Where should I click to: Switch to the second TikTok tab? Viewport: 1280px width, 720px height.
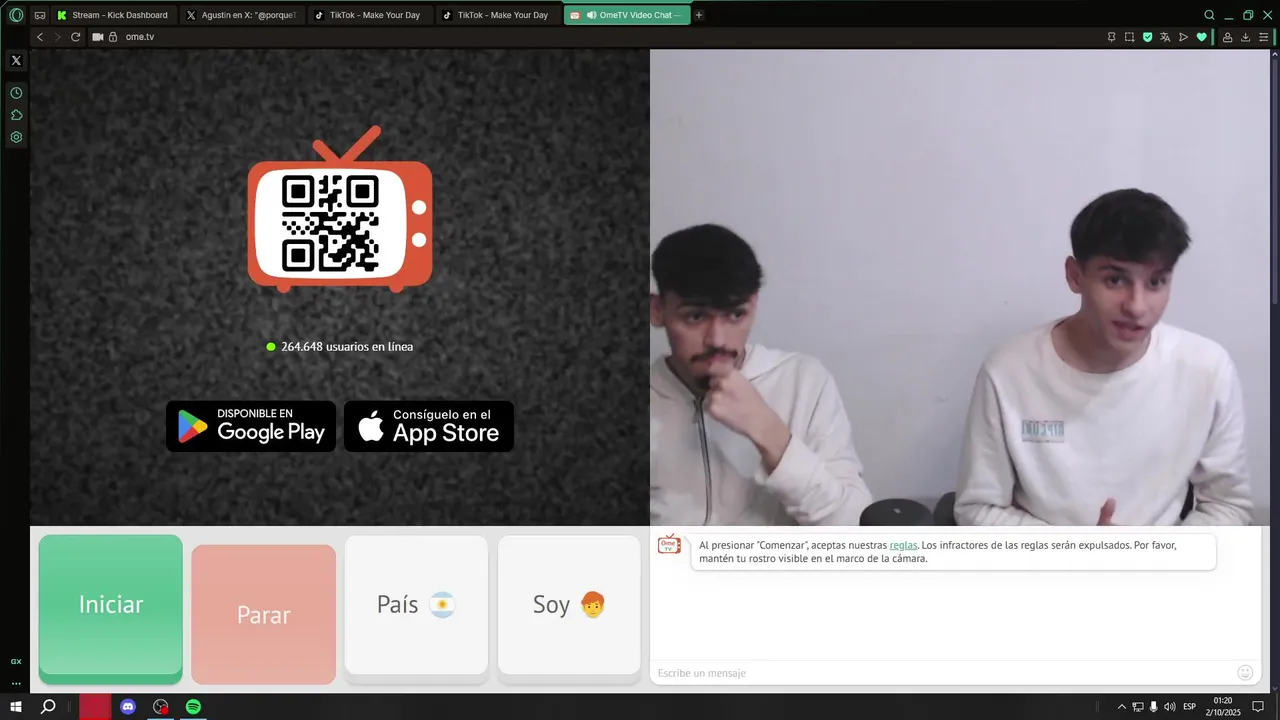point(497,15)
